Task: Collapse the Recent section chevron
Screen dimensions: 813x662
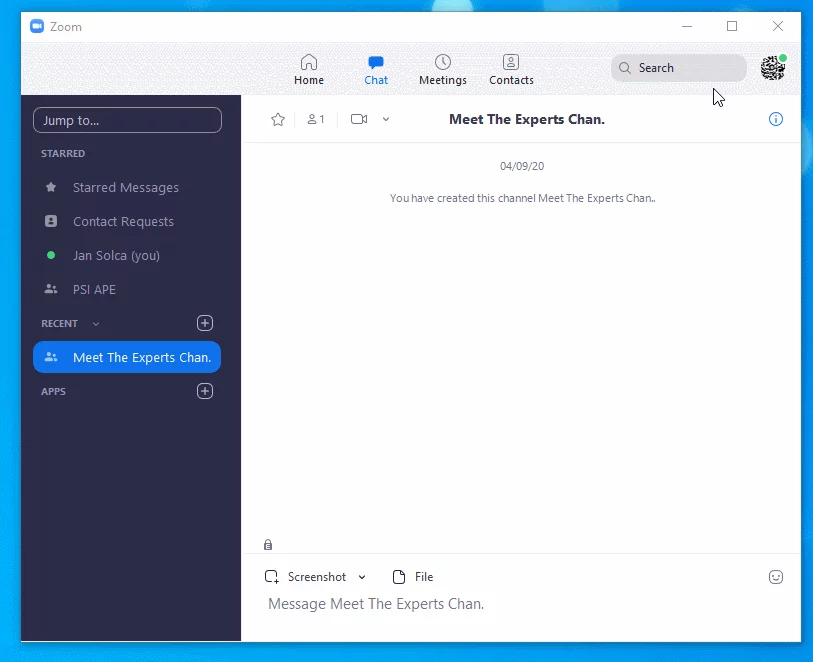Action: (x=96, y=324)
